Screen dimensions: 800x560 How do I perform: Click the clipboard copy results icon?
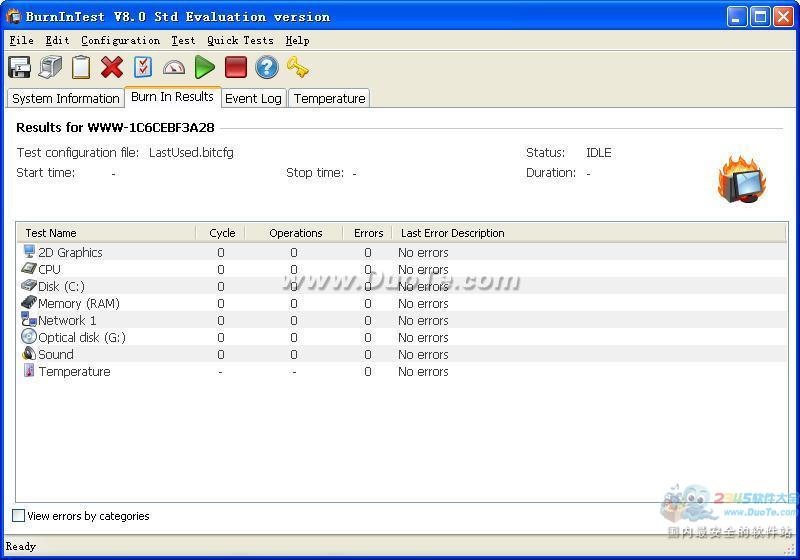click(x=81, y=67)
